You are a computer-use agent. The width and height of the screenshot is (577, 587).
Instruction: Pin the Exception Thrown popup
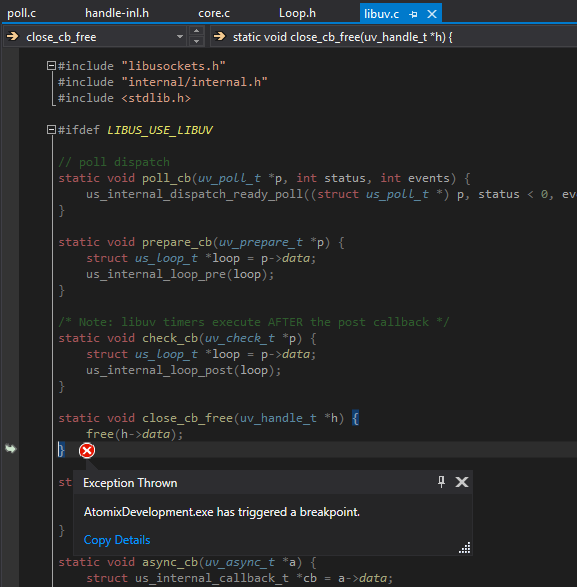click(441, 482)
